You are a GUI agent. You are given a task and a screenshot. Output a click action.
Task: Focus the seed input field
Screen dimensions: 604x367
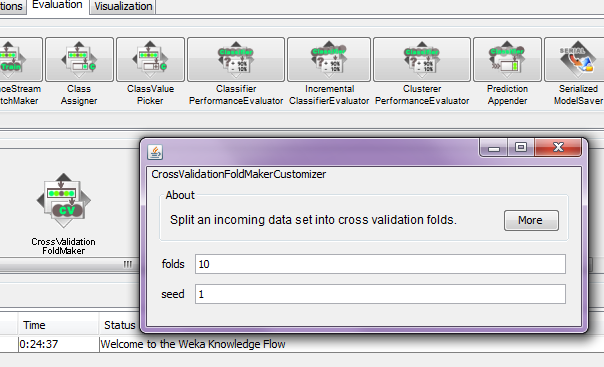[380, 294]
